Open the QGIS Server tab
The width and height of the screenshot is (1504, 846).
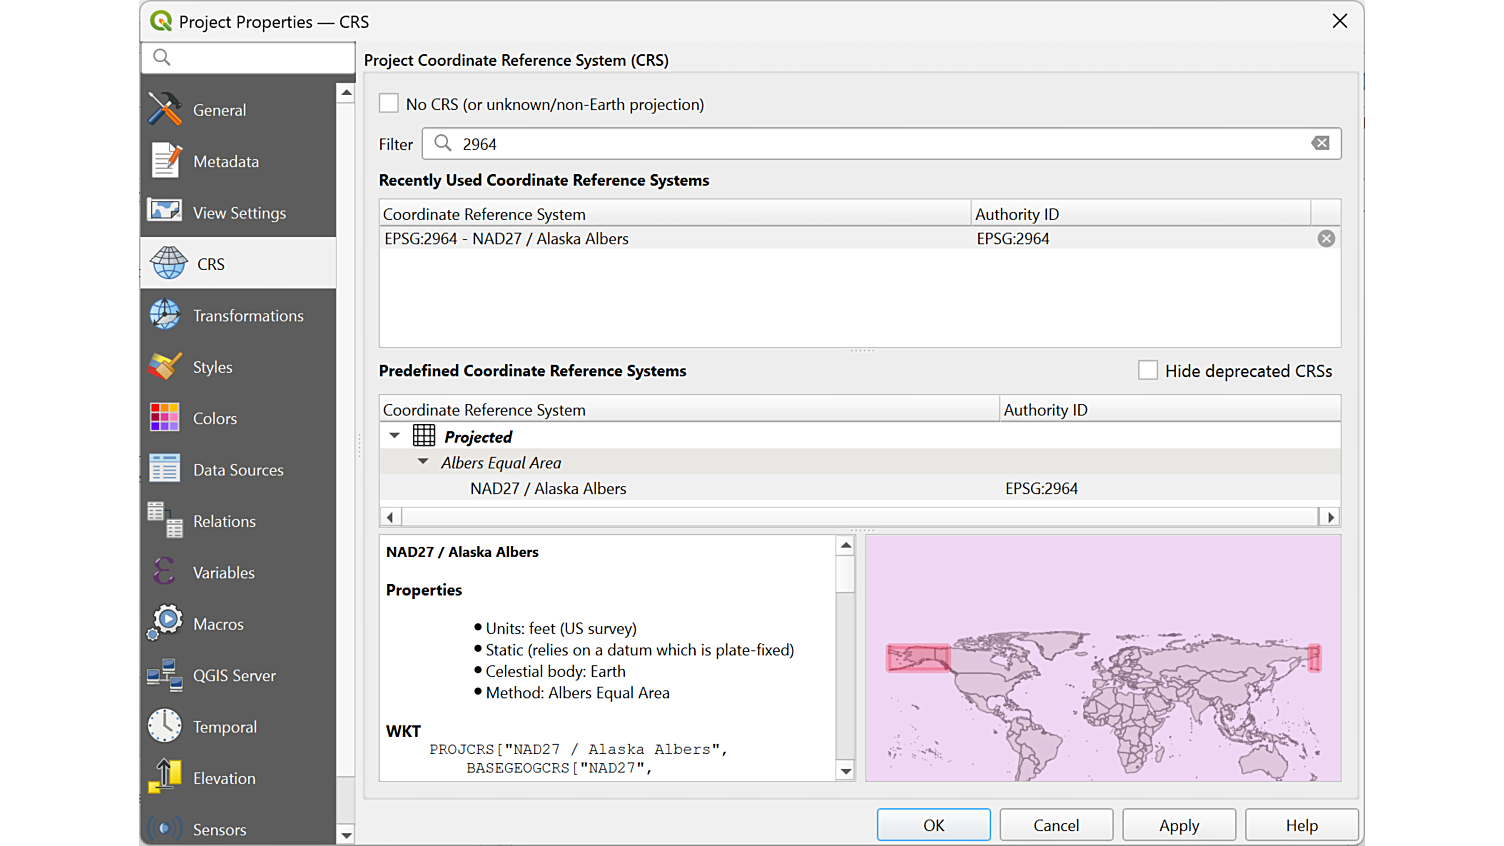234,676
